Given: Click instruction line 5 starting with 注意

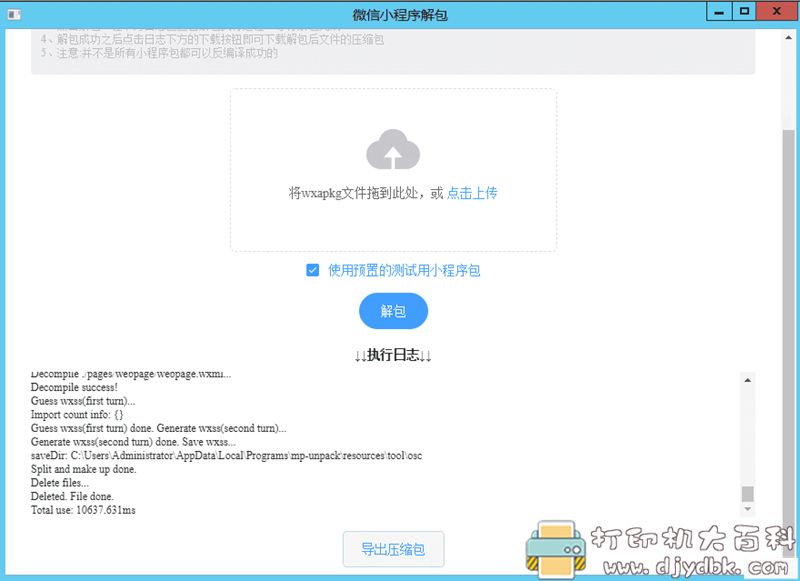Looking at the screenshot, I should (x=159, y=53).
